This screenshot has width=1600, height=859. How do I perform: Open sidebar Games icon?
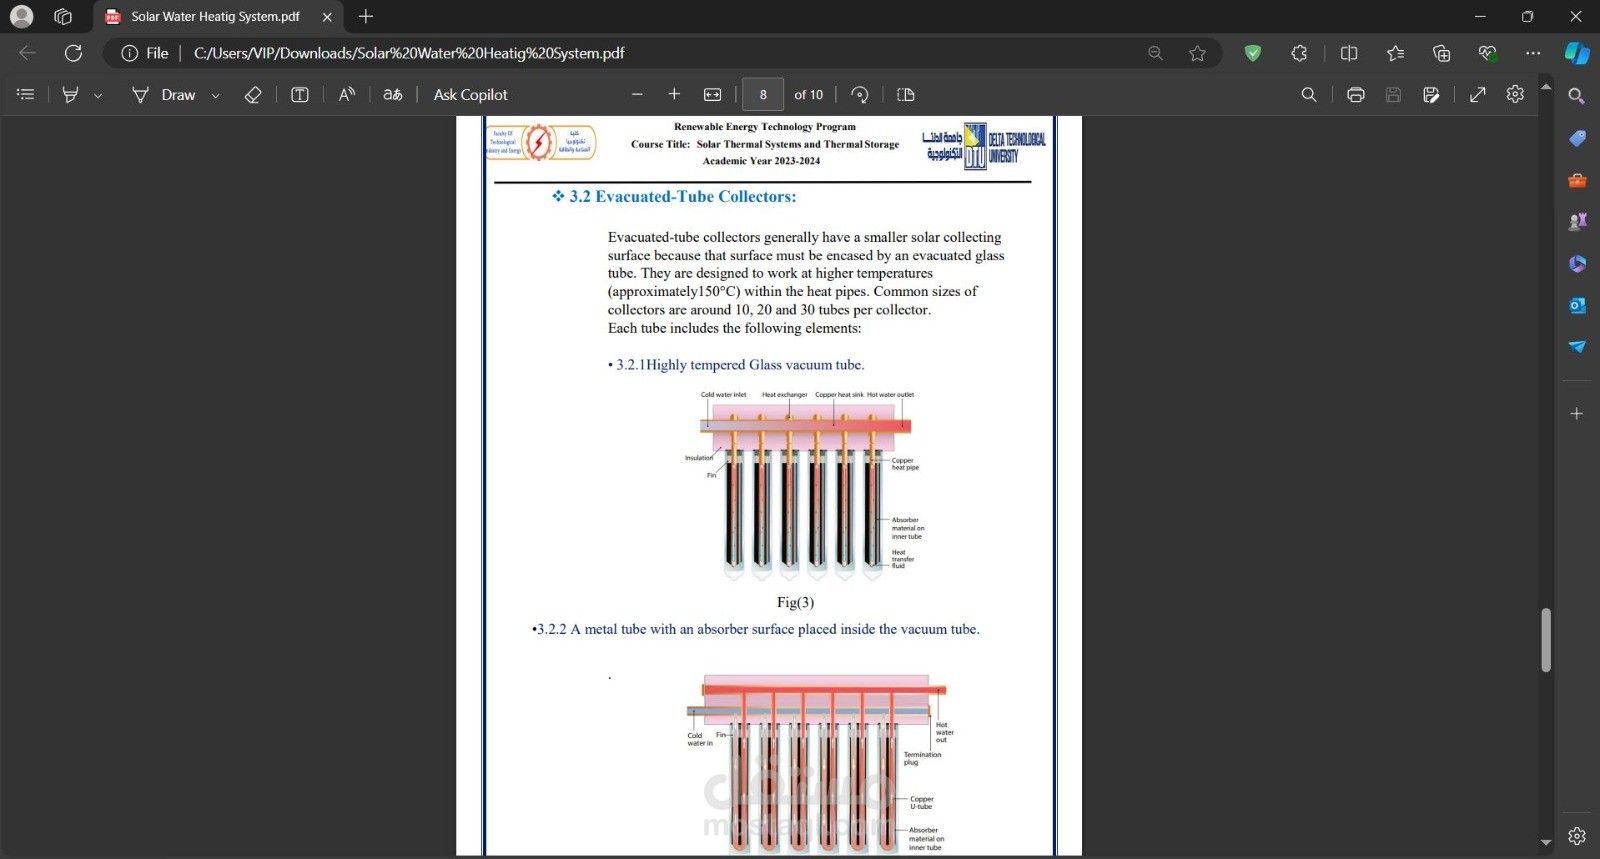coord(1577,221)
